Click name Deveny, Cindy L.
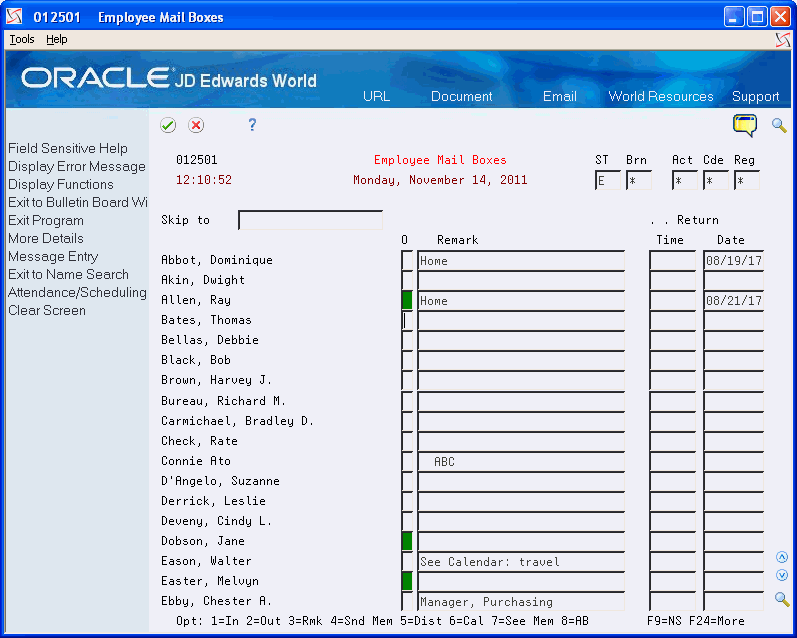 pos(217,521)
